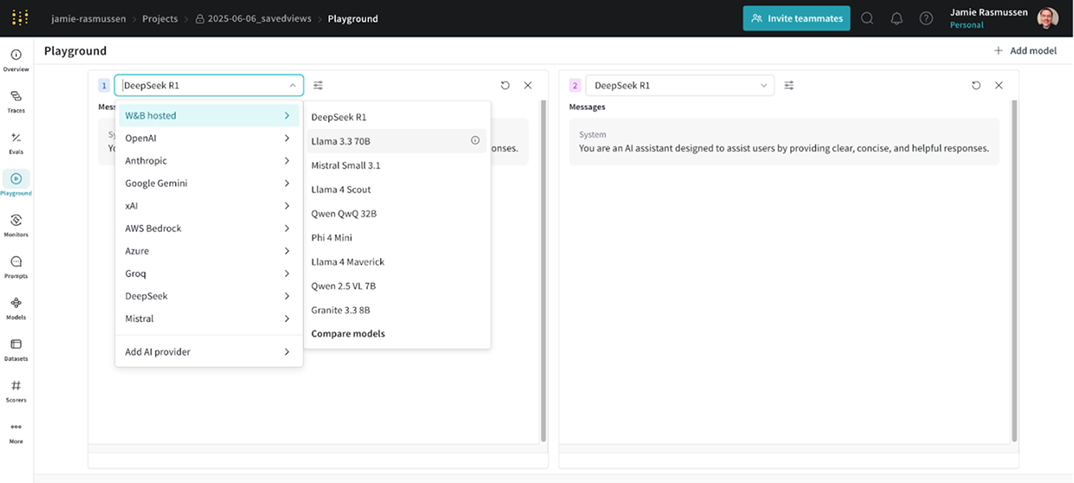The image size is (1074, 483).
Task: Expand the xAI provider submenu
Action: coord(209,206)
